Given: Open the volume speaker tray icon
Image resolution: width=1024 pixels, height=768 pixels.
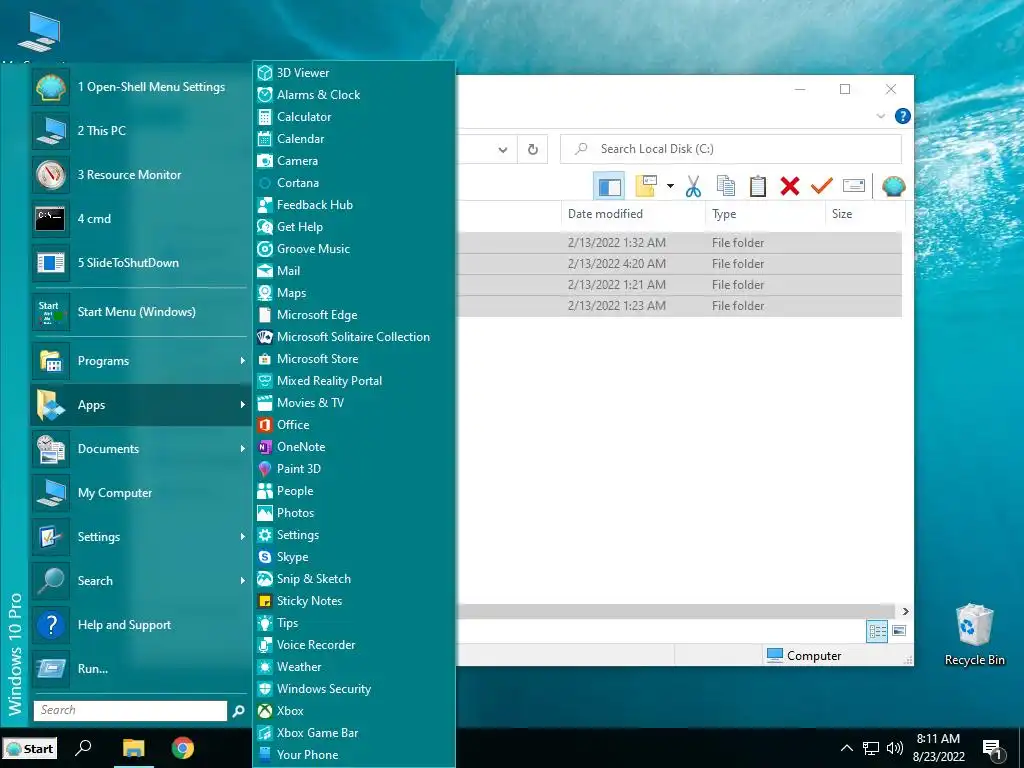Looking at the screenshot, I should point(895,748).
